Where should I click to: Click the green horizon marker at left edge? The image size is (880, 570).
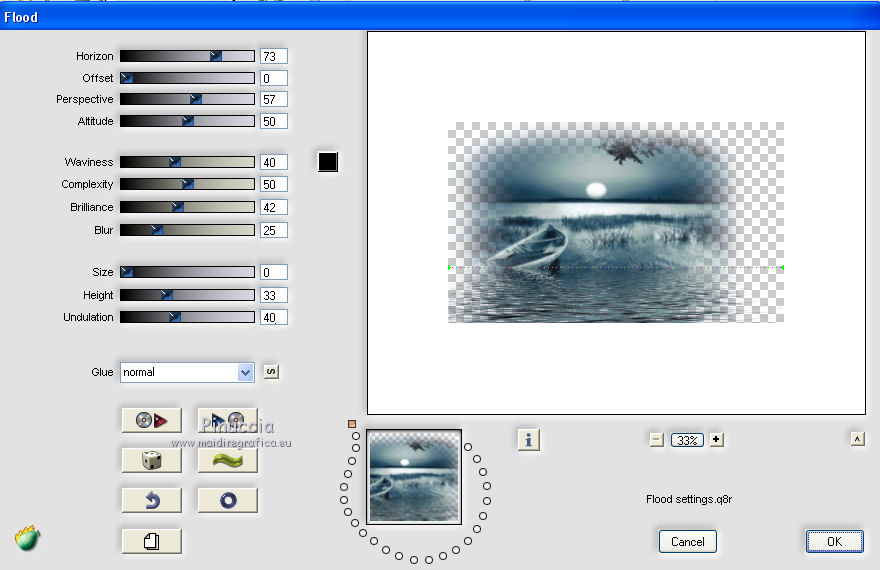(x=450, y=268)
